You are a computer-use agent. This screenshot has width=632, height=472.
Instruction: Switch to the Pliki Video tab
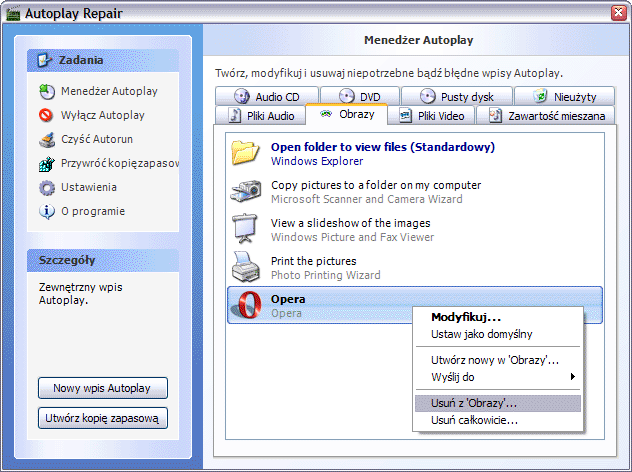tap(431, 115)
